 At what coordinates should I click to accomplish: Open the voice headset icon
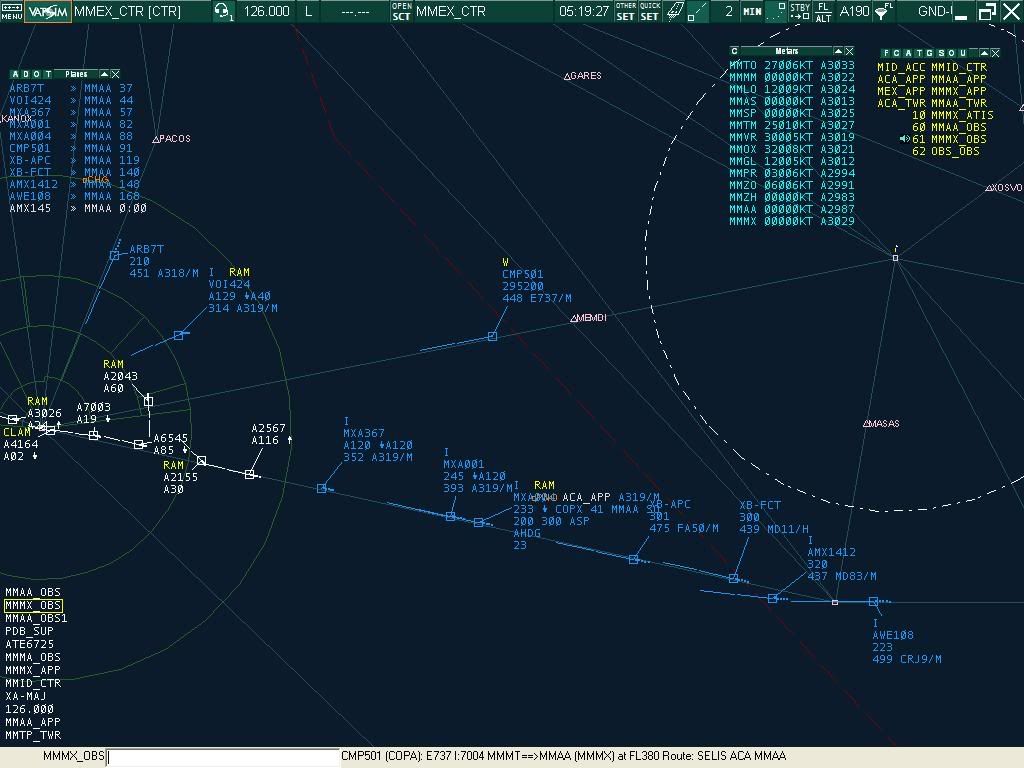pos(223,11)
